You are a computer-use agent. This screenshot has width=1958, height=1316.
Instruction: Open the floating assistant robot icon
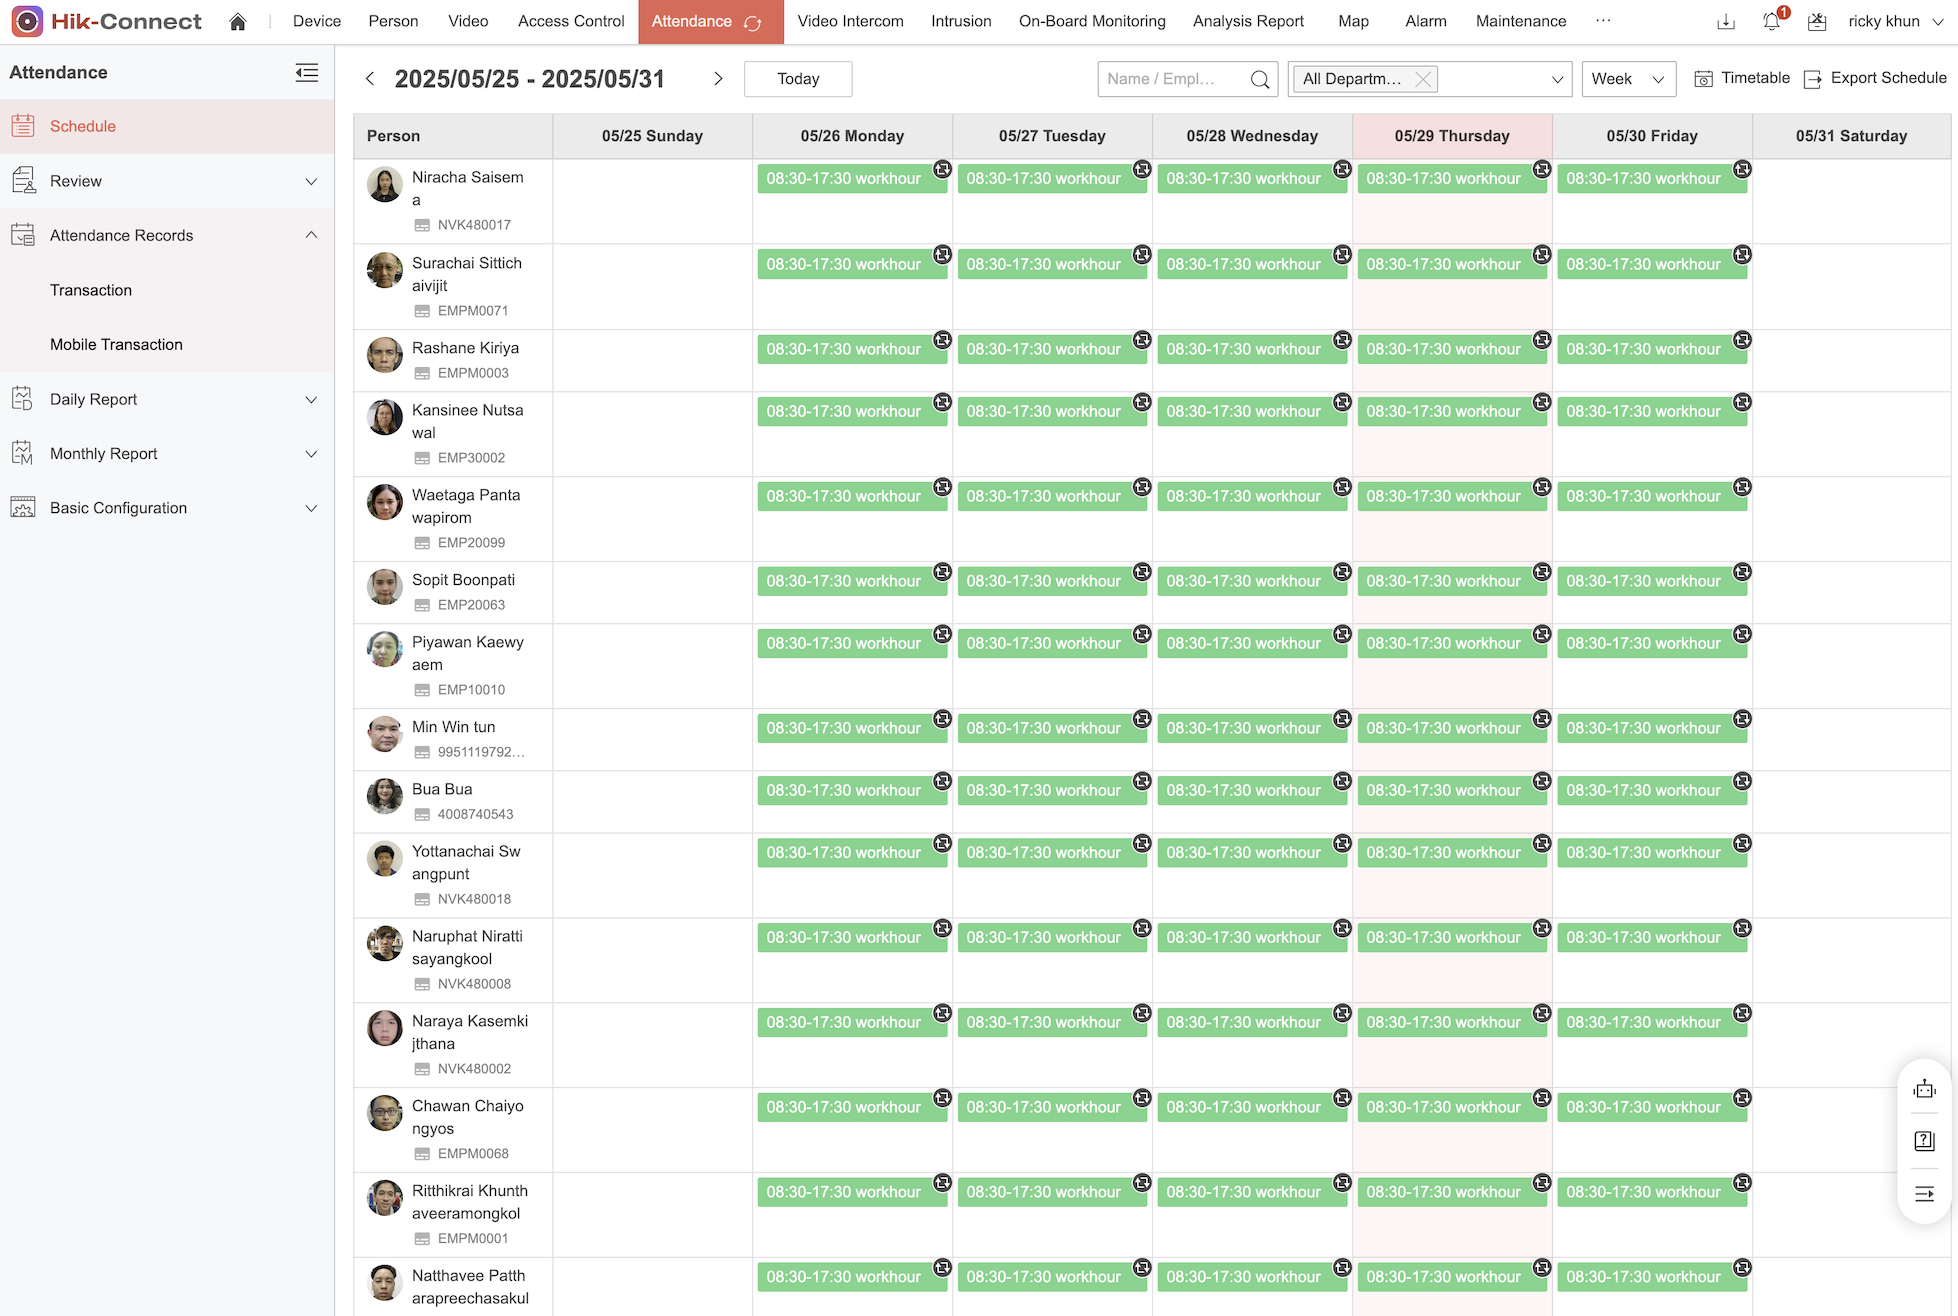[x=1924, y=1089]
